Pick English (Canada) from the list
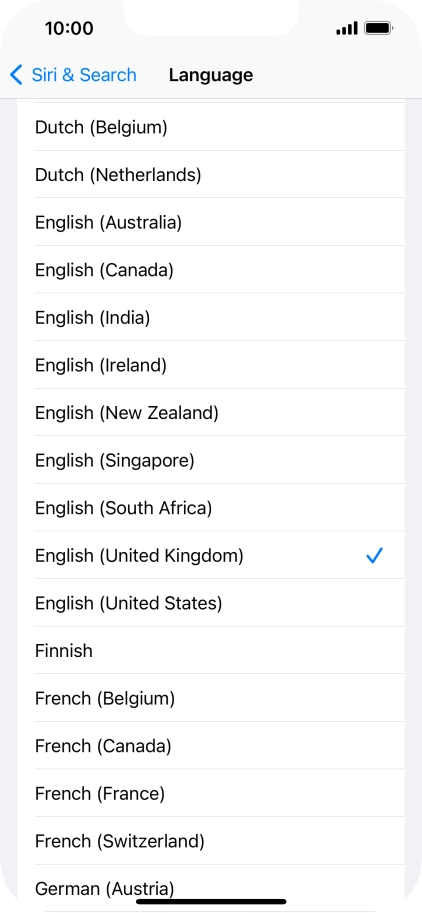The height and width of the screenshot is (913, 422). pyautogui.click(x=211, y=270)
